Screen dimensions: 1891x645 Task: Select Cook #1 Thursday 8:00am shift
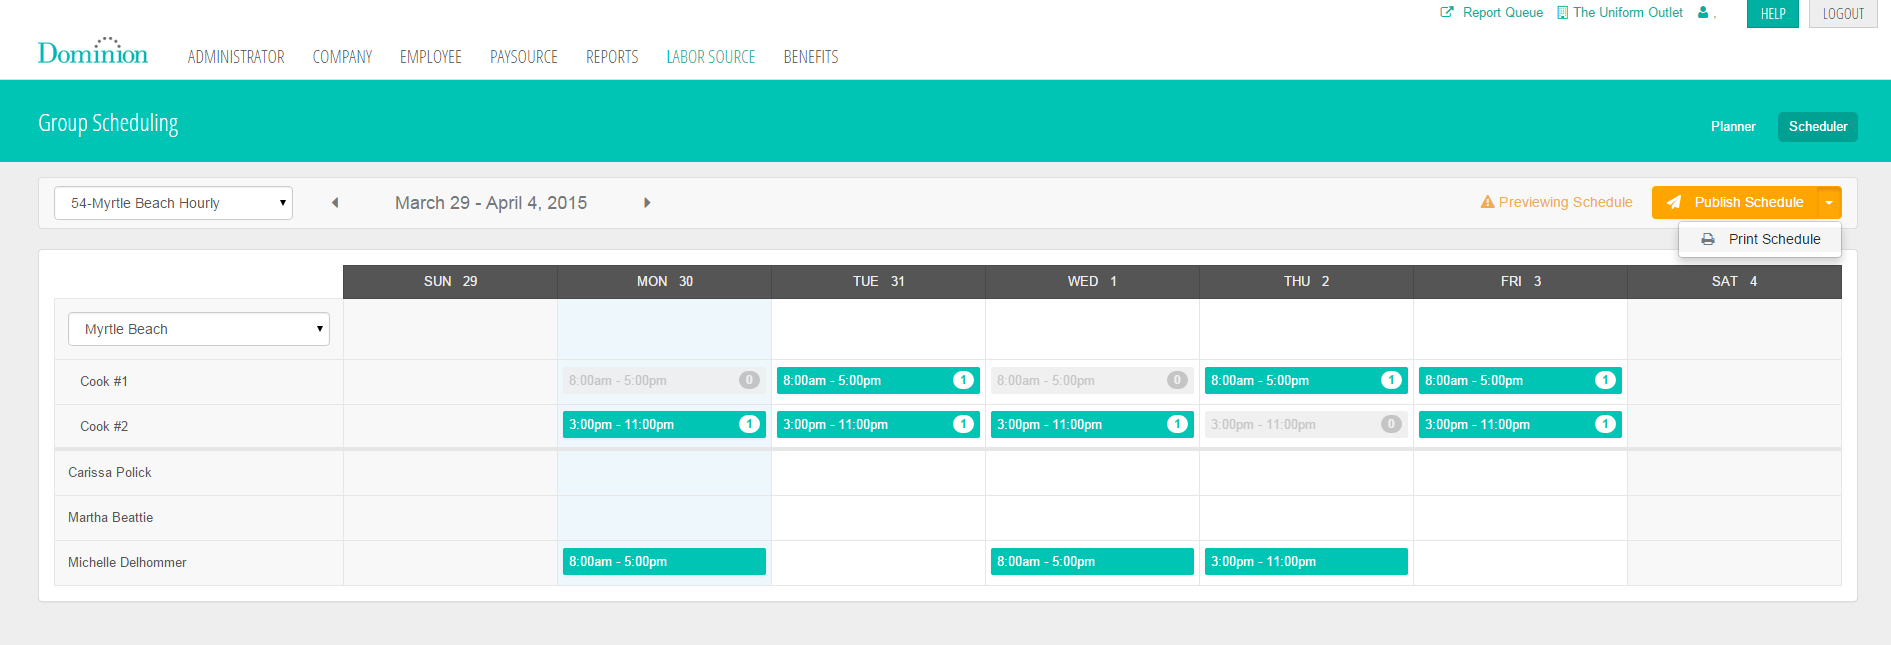point(1306,381)
